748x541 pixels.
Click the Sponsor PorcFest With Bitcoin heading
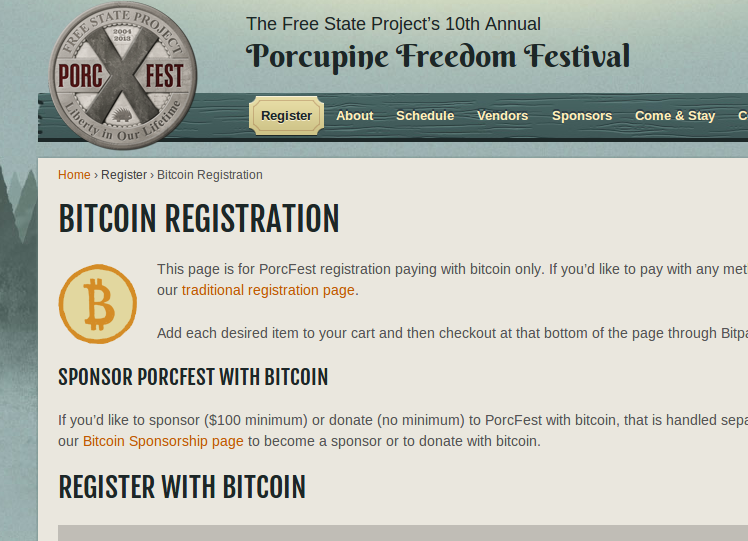coord(193,377)
